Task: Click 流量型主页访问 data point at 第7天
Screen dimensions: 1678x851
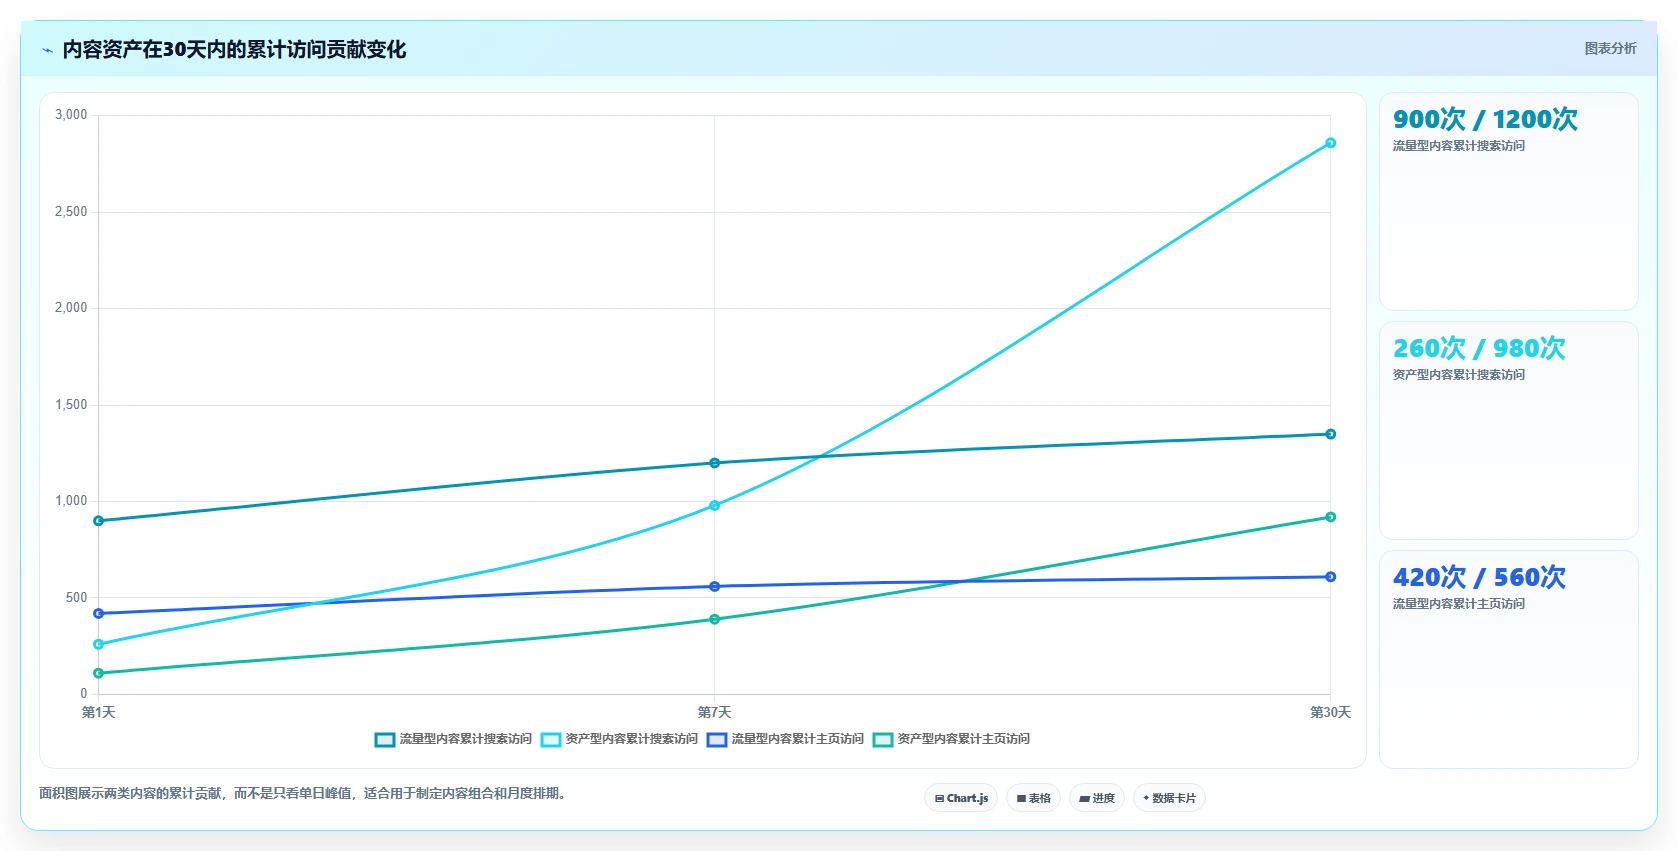Action: (714, 587)
